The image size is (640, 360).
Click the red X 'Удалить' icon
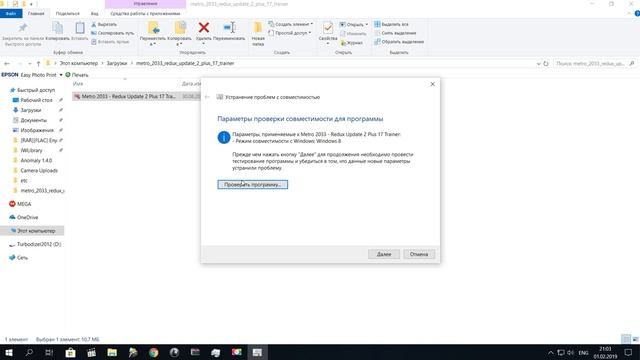[x=204, y=28]
